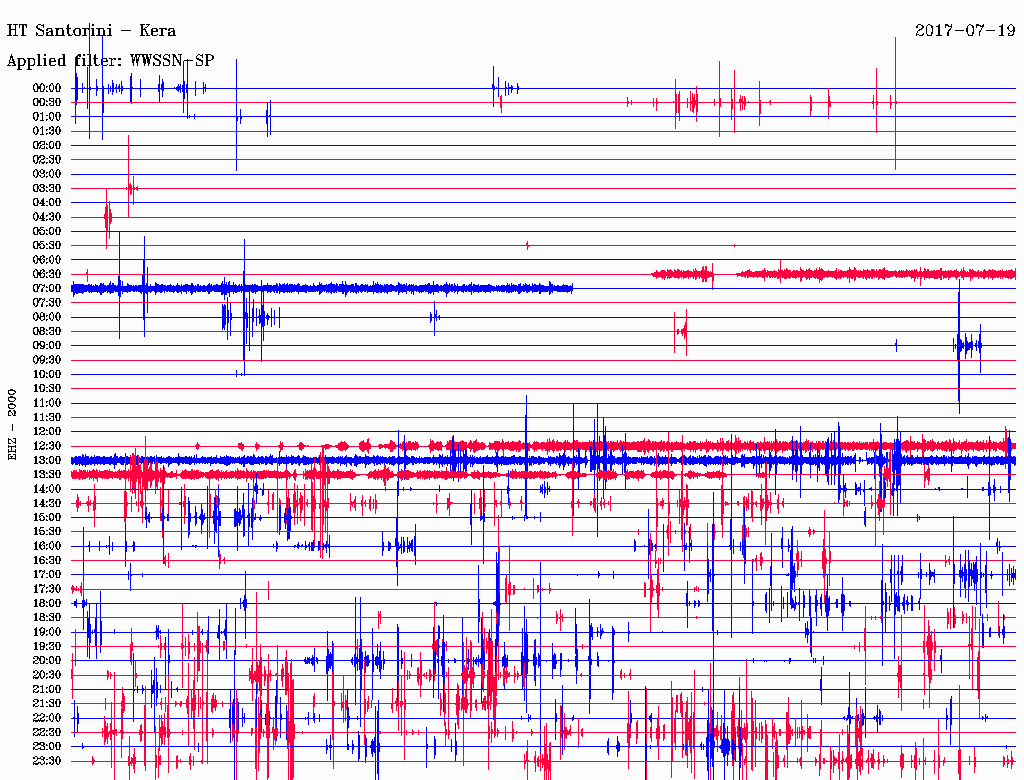Select the 13:00 time label
The width and height of the screenshot is (1024, 780).
pyautogui.click(x=47, y=460)
